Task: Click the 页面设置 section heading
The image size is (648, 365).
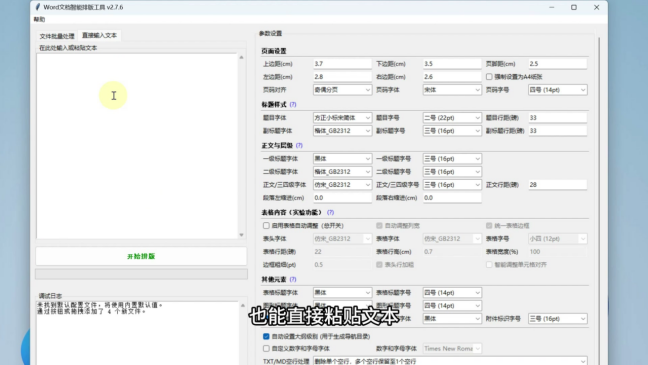Action: [x=274, y=51]
